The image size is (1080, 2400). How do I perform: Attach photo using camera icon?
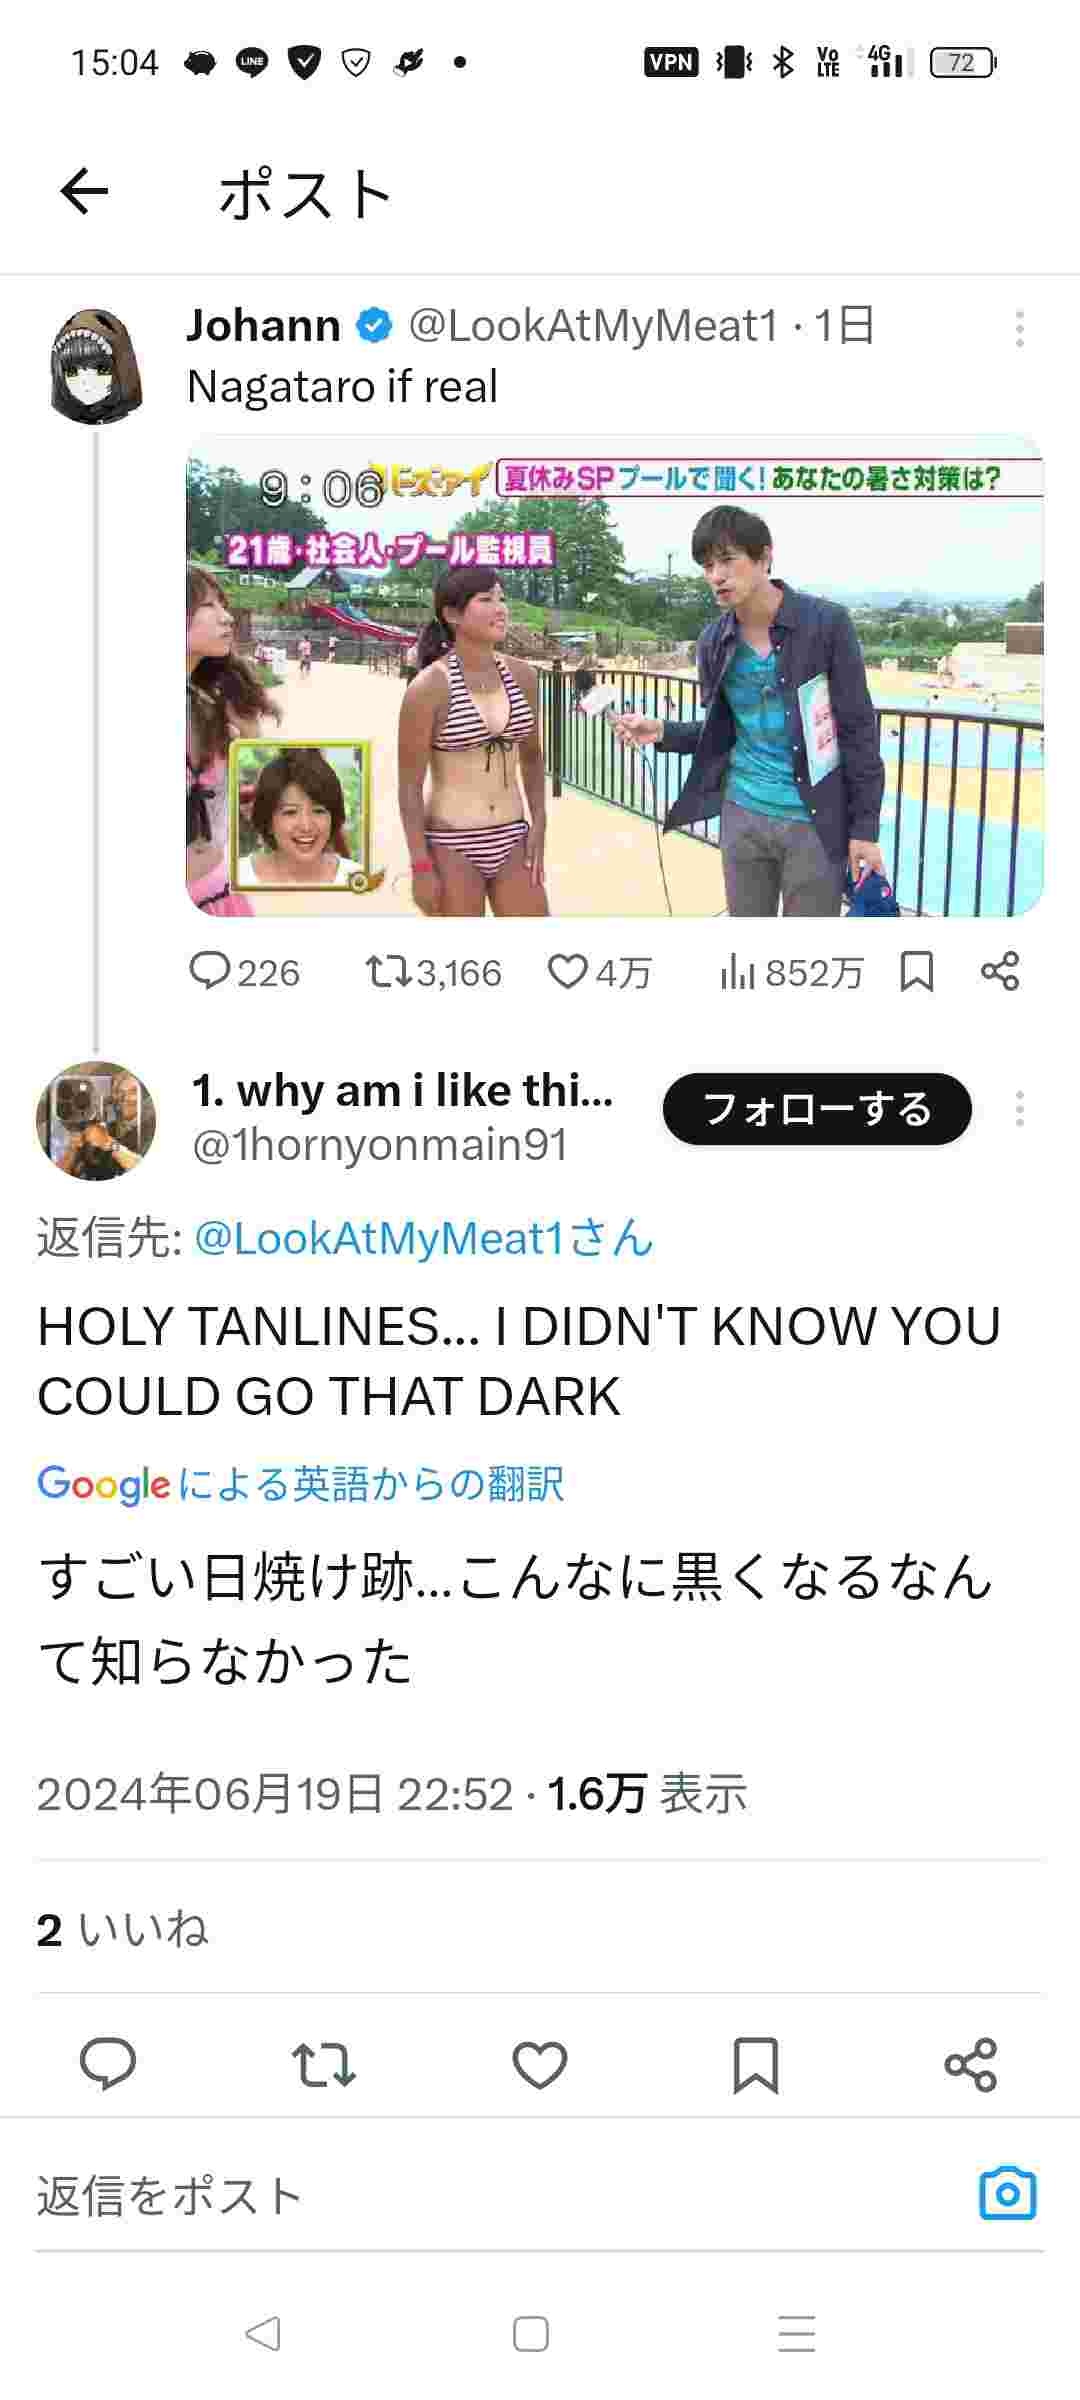(x=1007, y=2193)
